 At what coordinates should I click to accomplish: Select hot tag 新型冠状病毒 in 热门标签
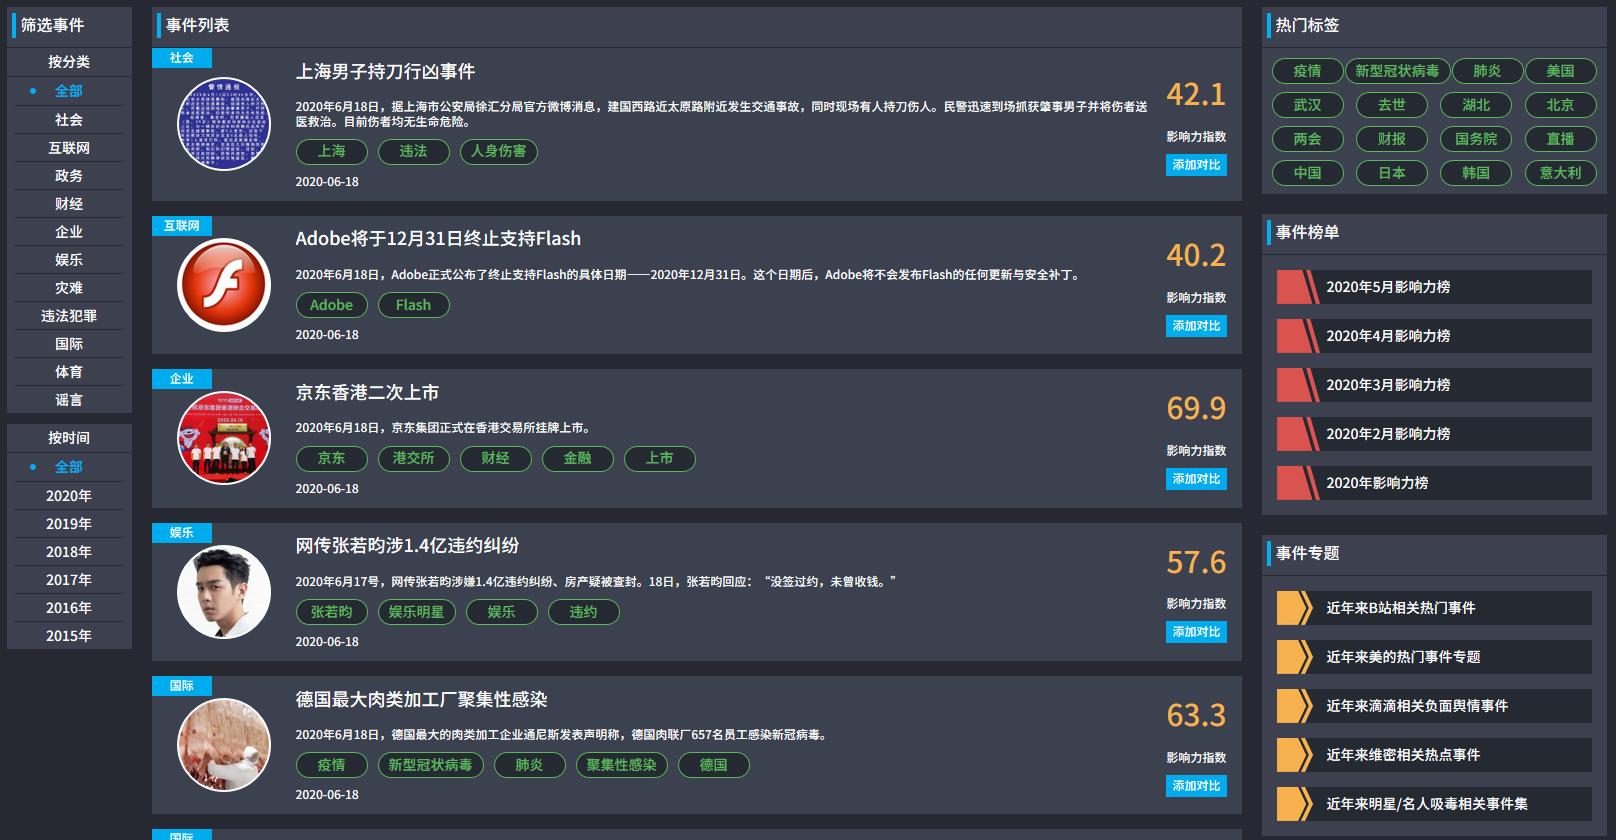(1397, 71)
